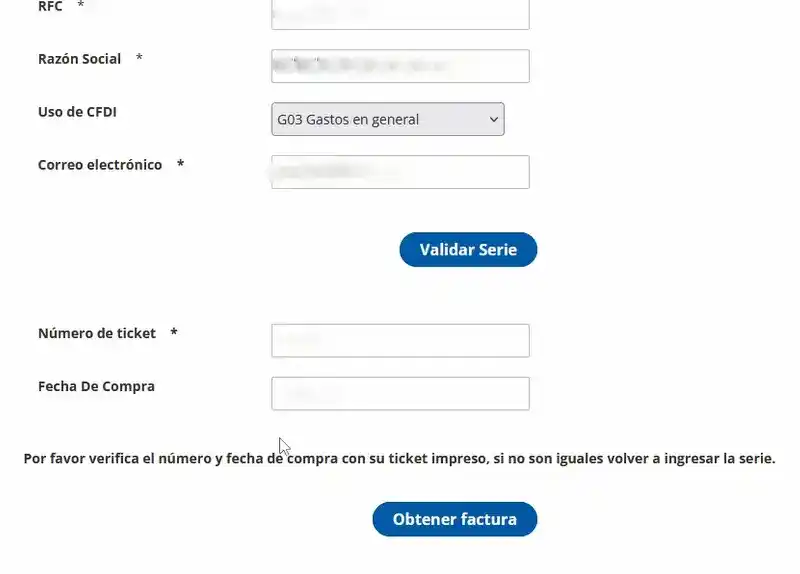The height and width of the screenshot is (574, 800).
Task: Click the Número de ticket label
Action: tap(97, 333)
